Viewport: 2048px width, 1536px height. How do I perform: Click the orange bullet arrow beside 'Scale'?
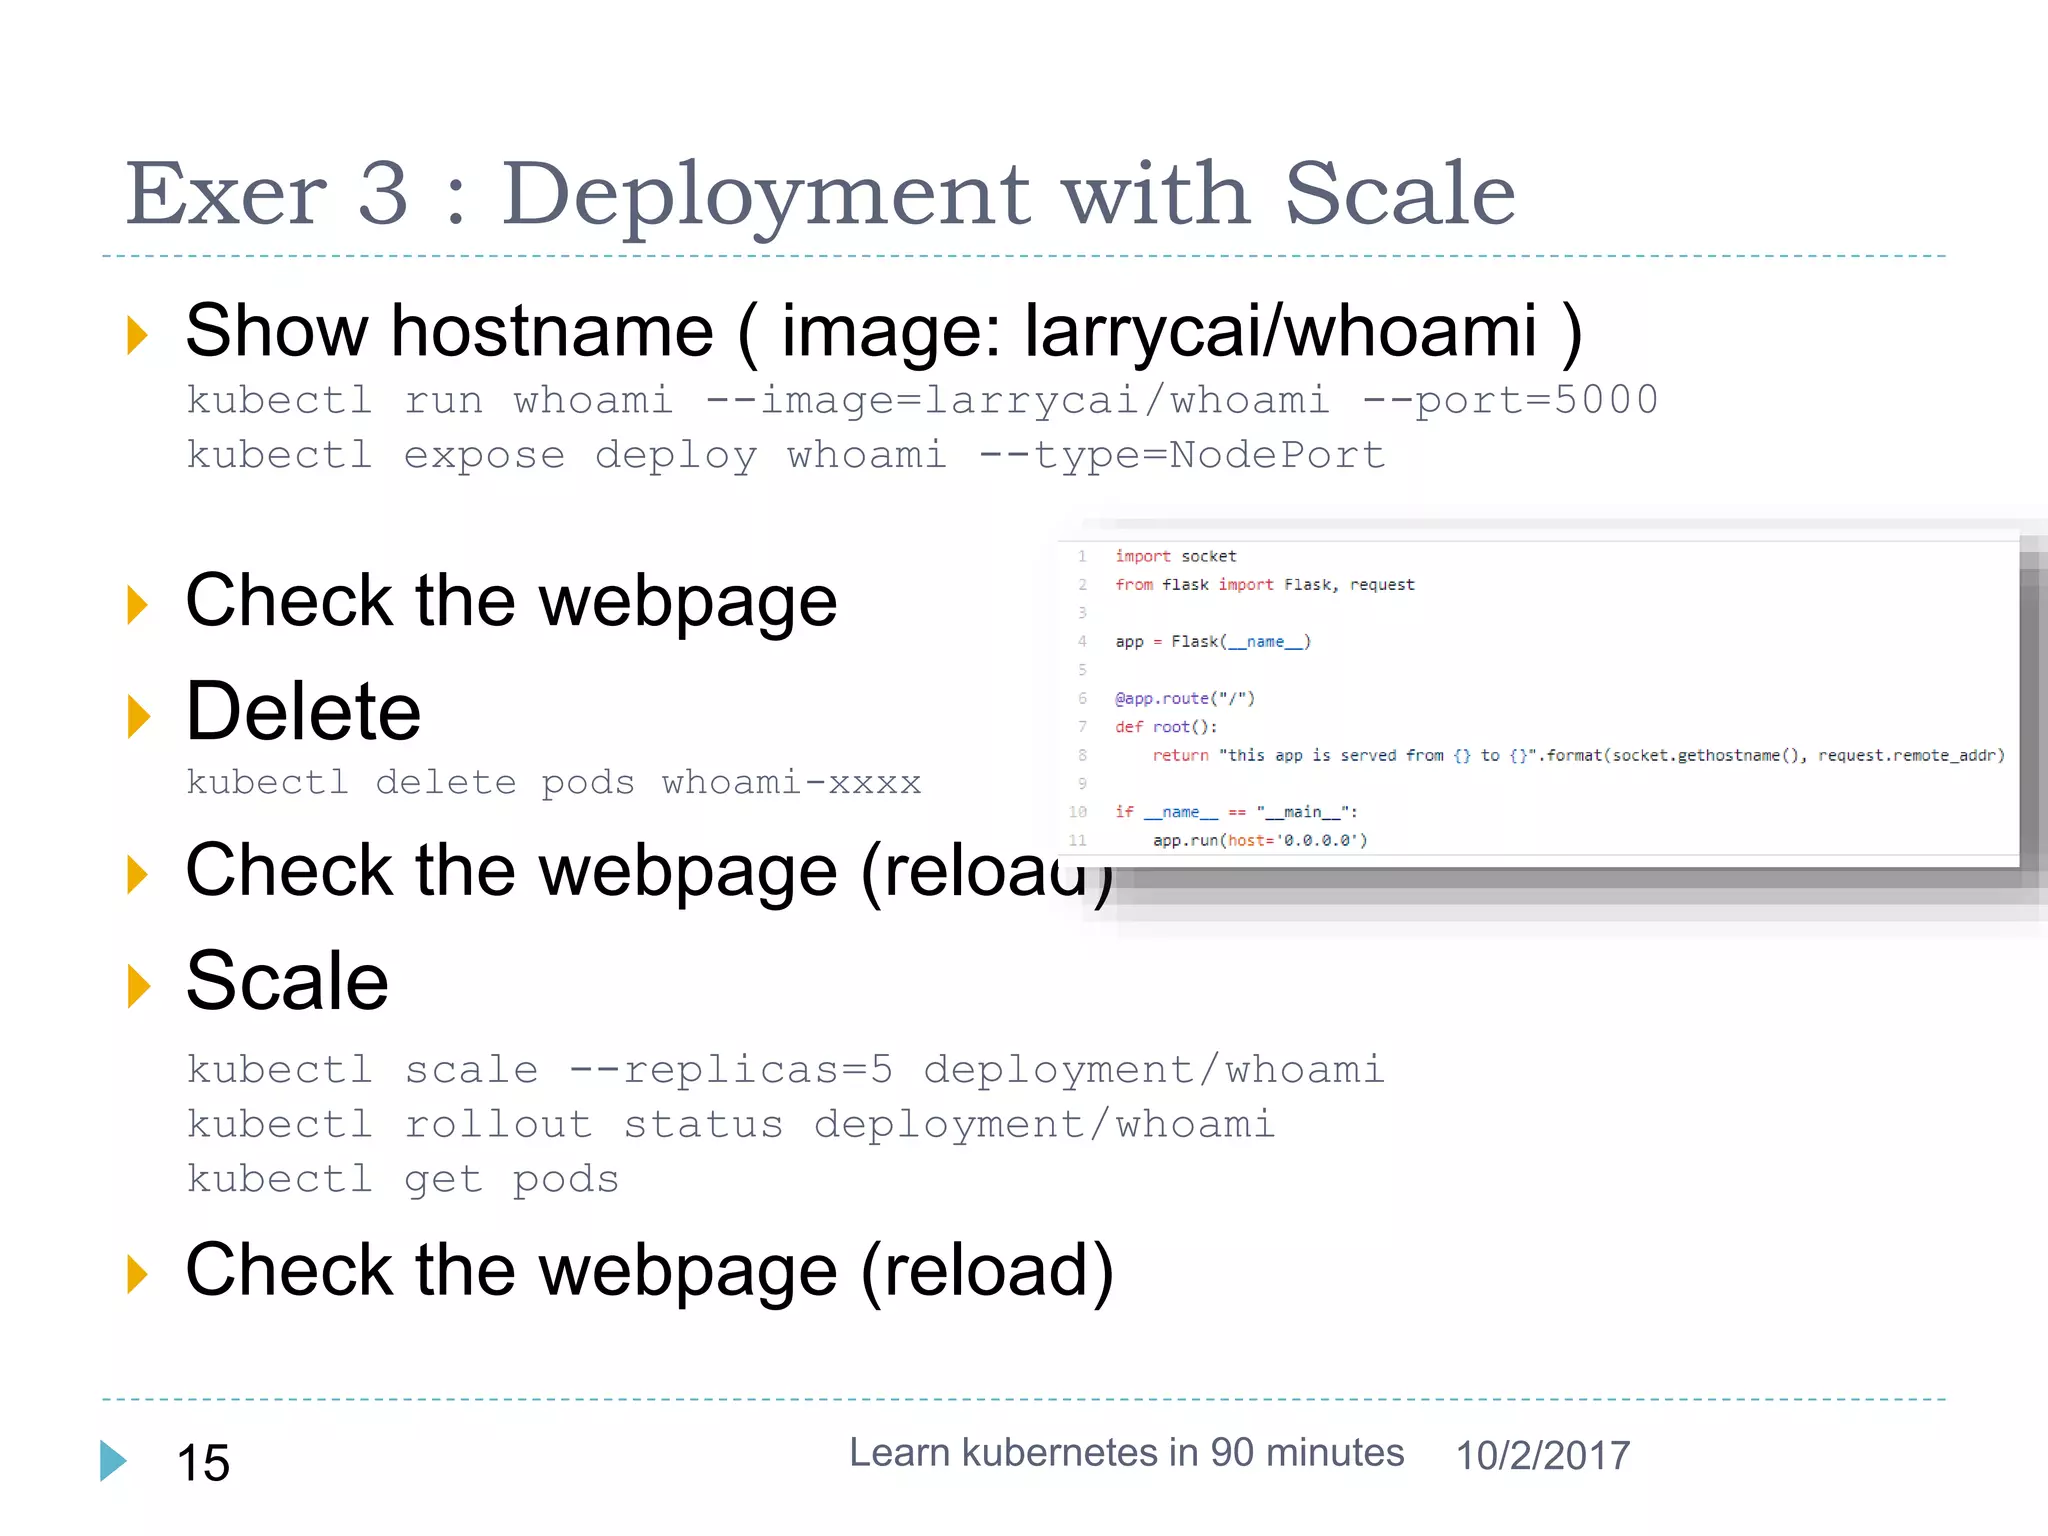(138, 987)
